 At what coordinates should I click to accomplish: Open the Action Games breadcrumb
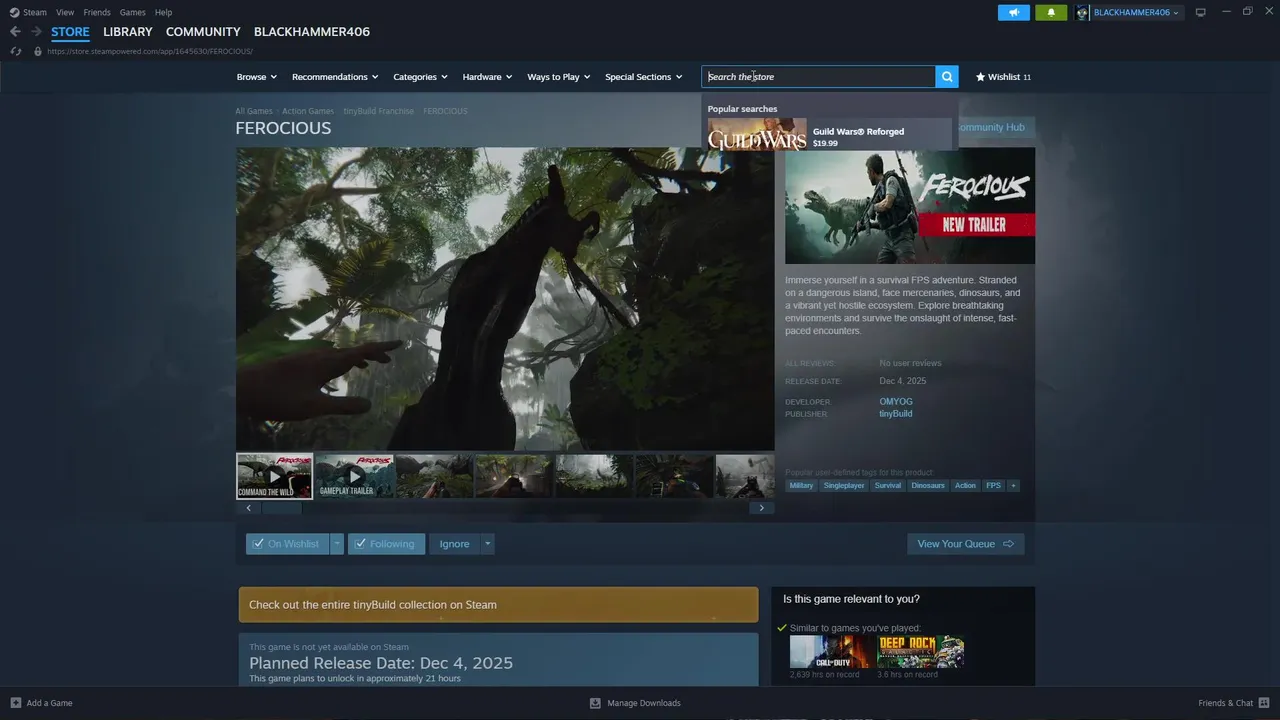pos(308,111)
